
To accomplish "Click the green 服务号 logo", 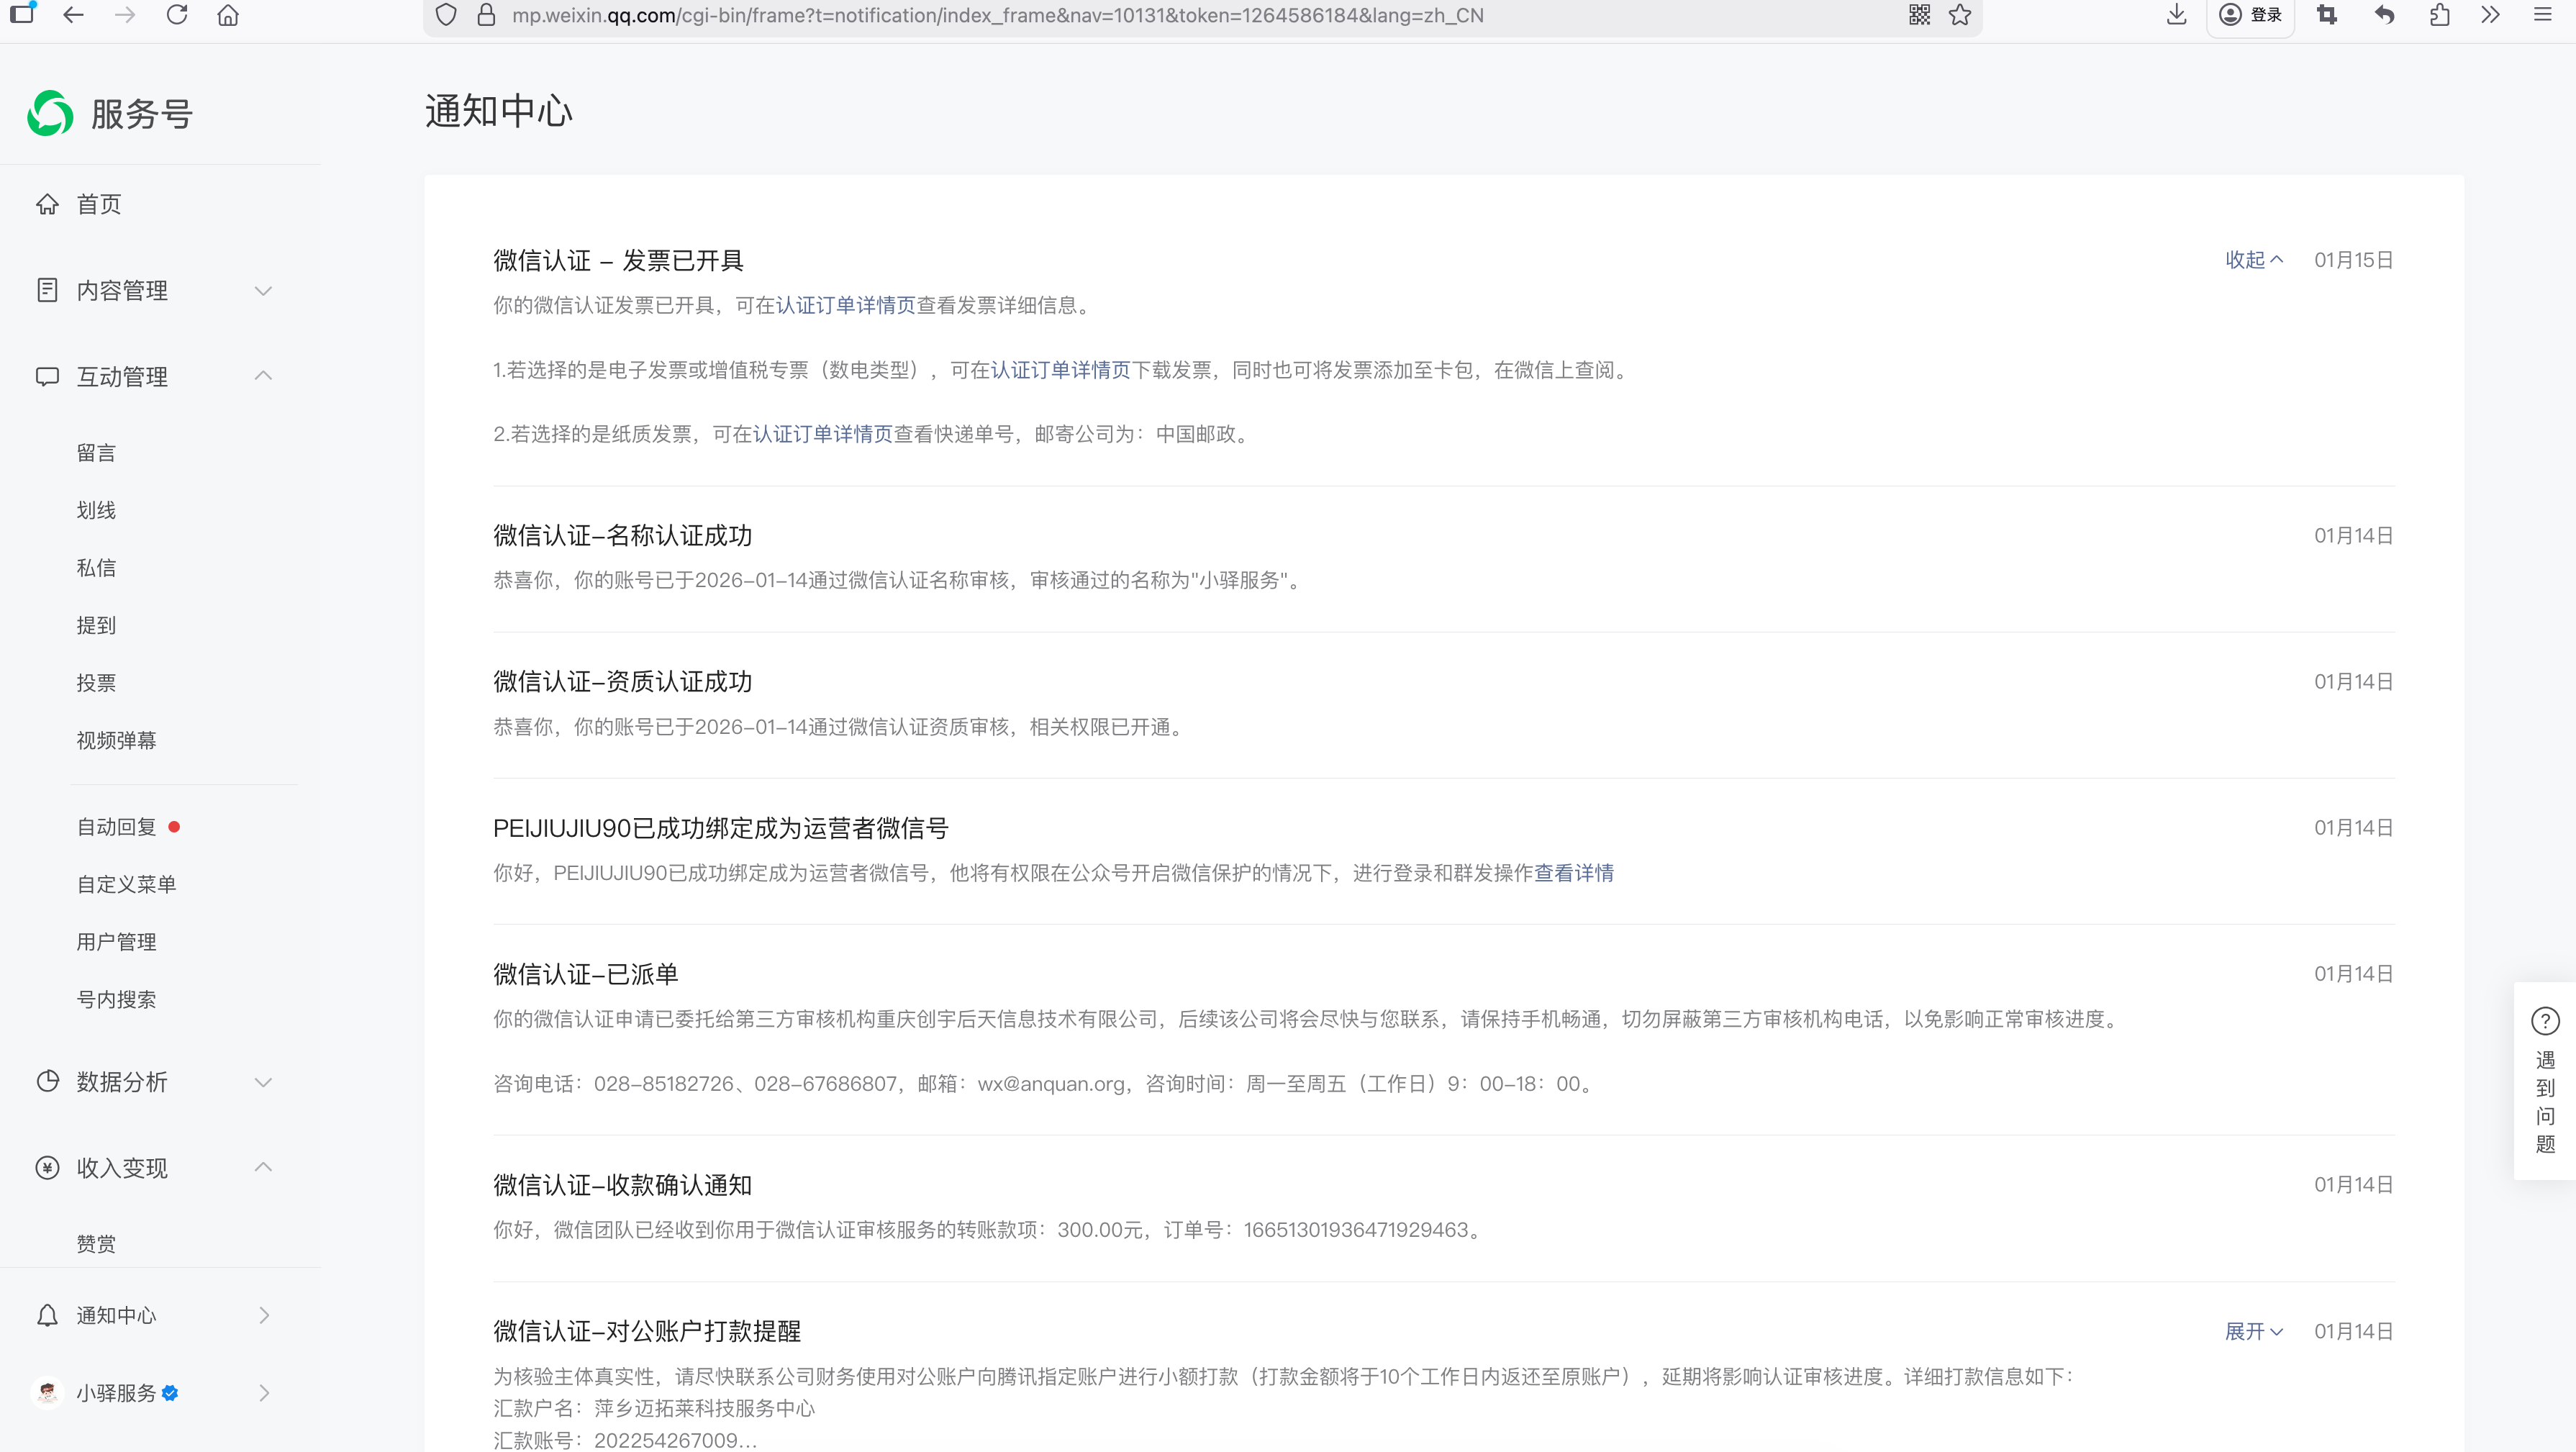I will pyautogui.click(x=50, y=113).
